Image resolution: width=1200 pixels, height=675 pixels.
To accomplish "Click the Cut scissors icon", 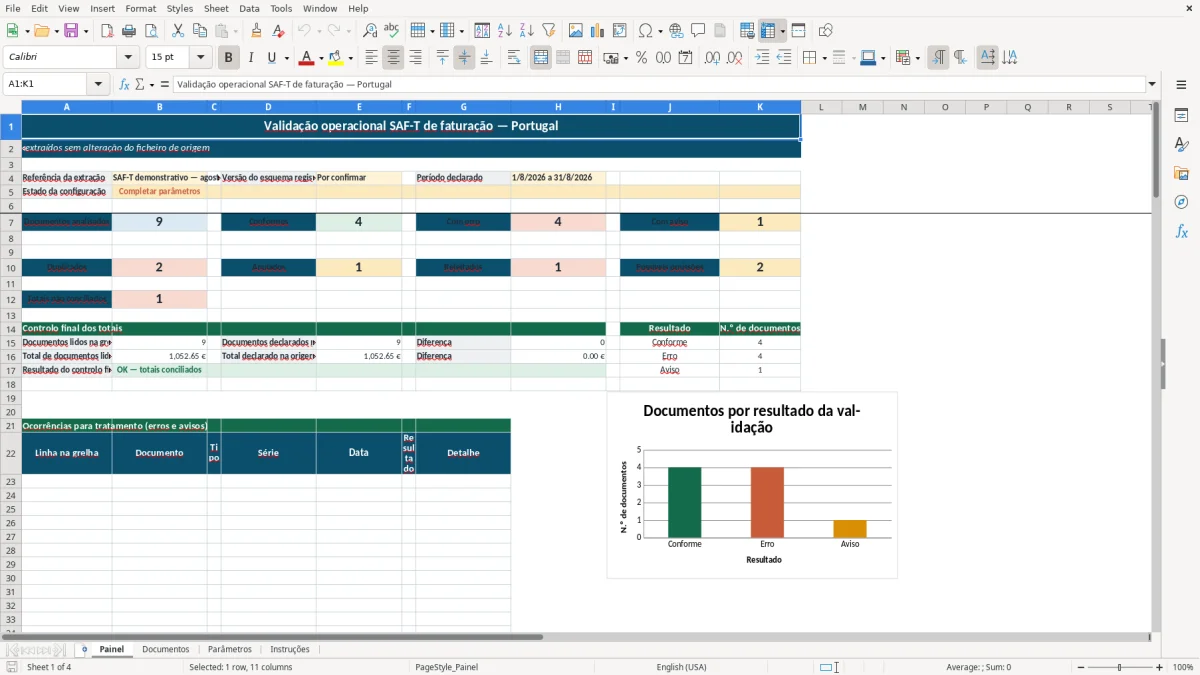I will 178,31.
